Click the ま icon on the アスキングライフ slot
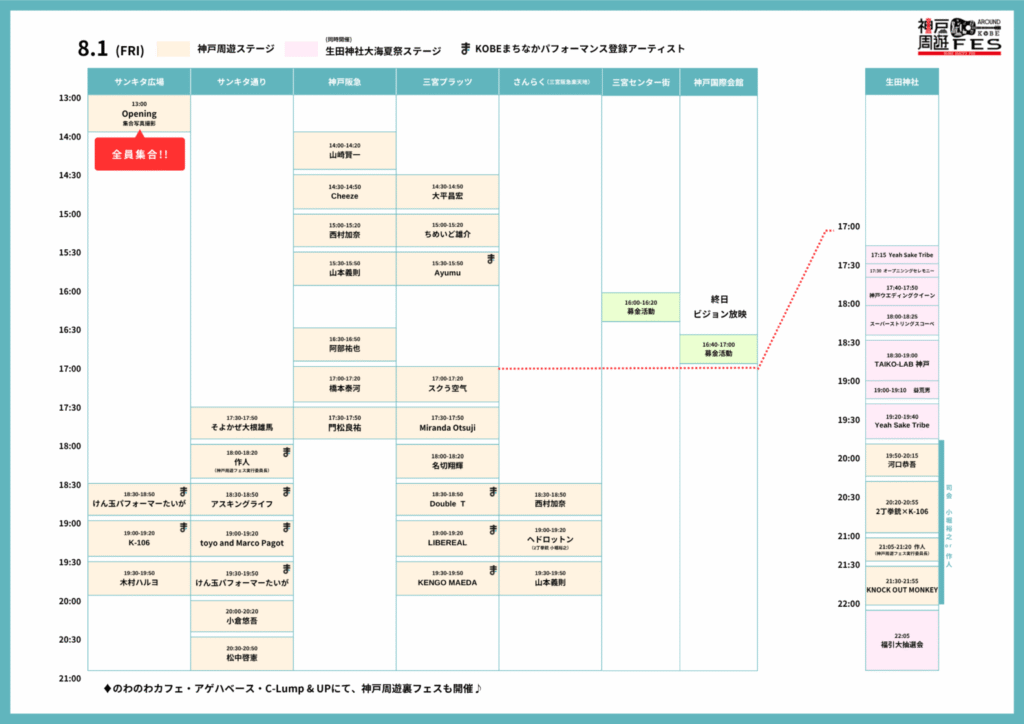This screenshot has height=724, width=1024. 286,491
